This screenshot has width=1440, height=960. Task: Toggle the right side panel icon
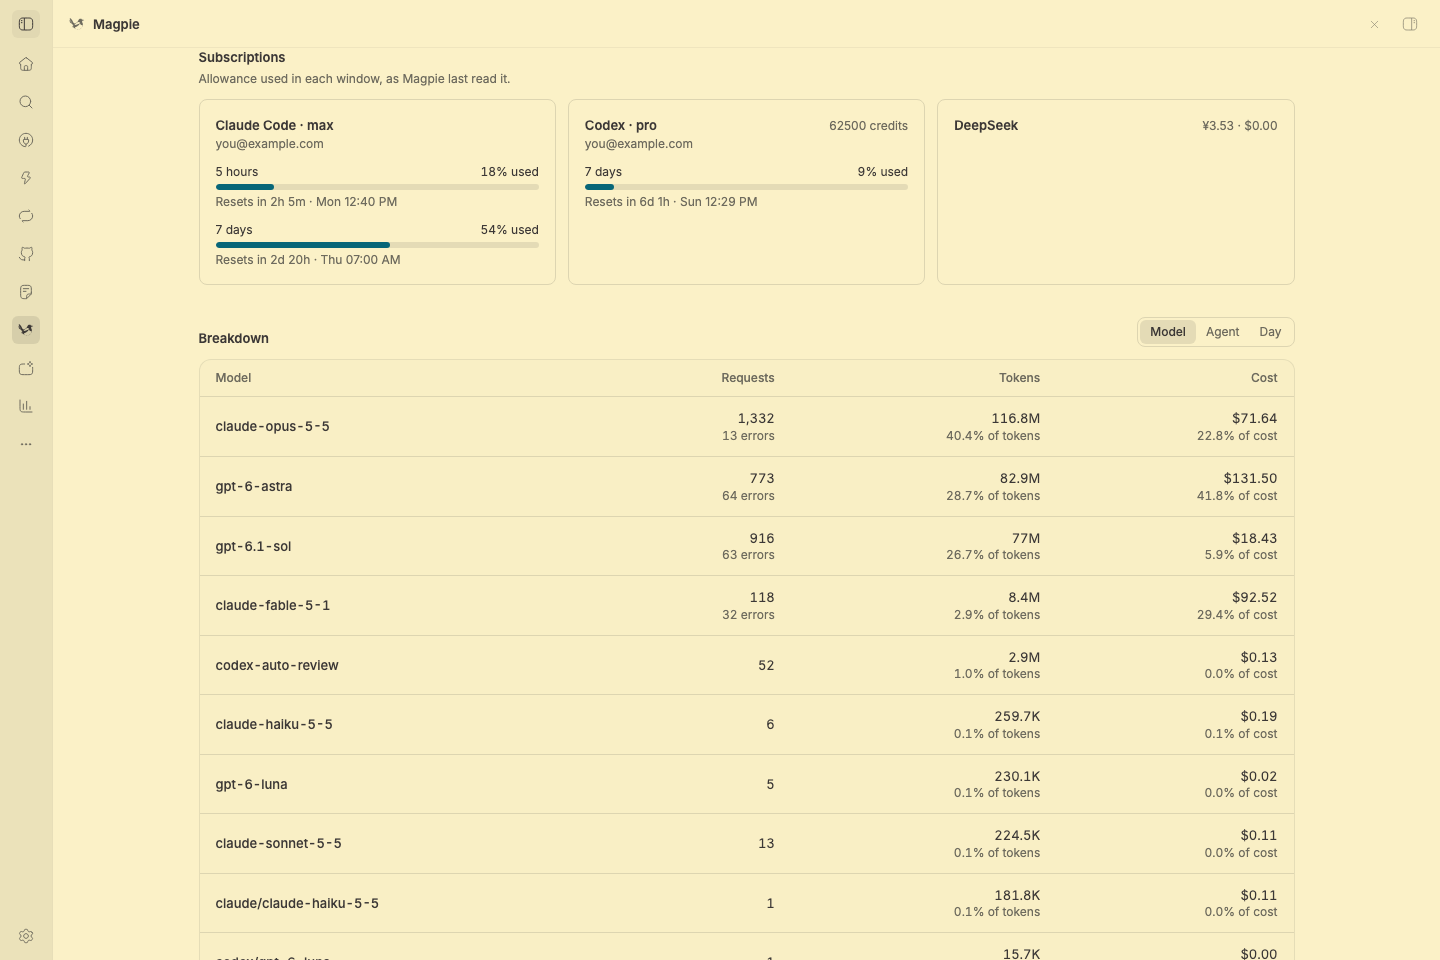1410,24
